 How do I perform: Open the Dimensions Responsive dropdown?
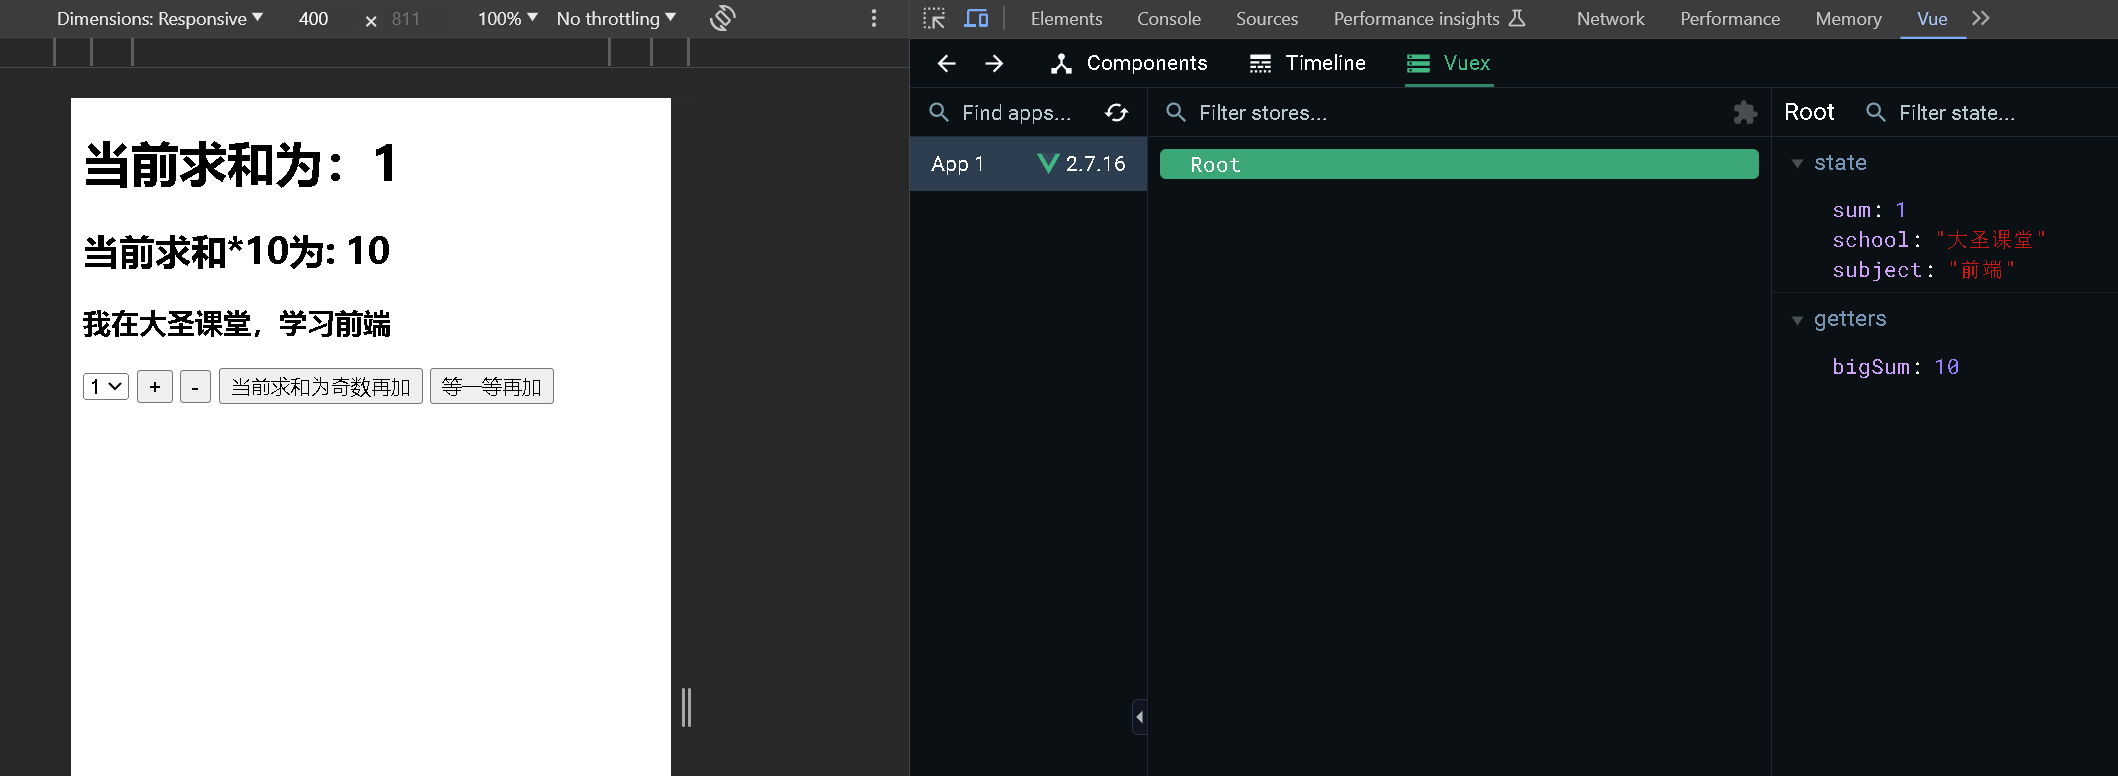click(x=160, y=18)
